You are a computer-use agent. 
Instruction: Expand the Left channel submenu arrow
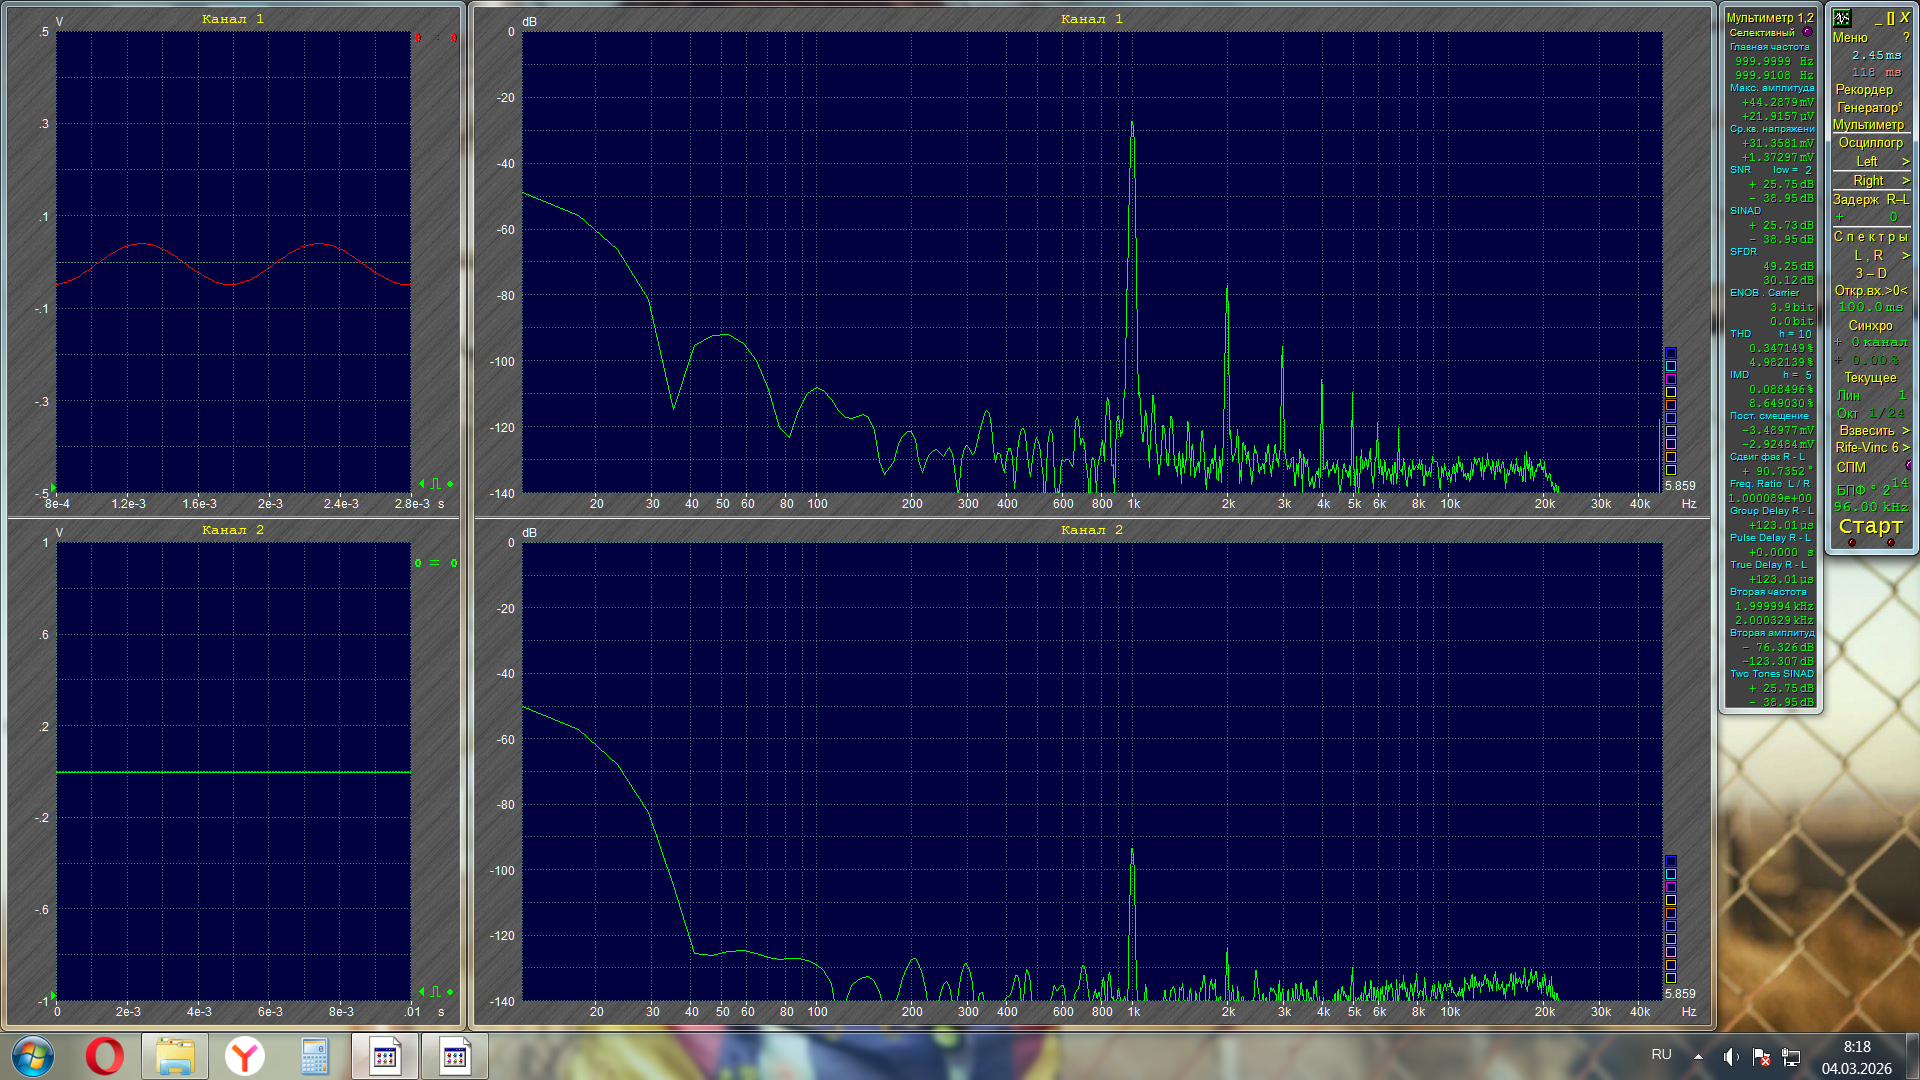(1905, 161)
